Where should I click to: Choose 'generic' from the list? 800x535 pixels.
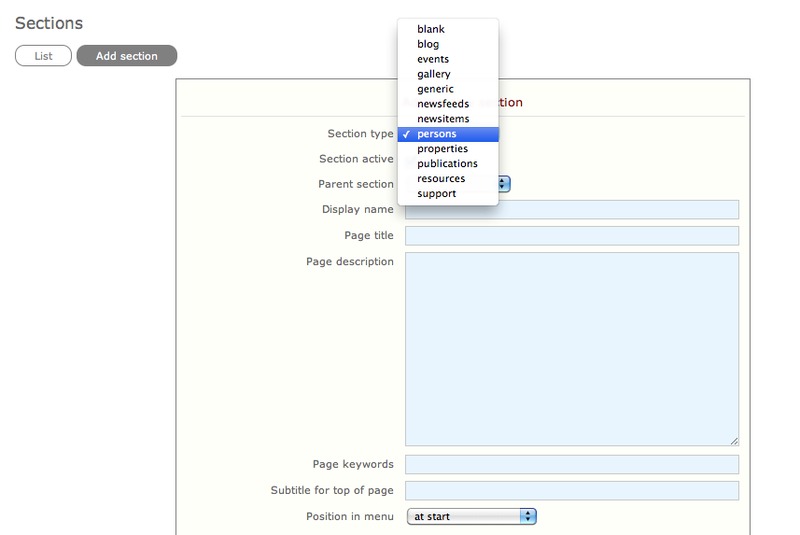click(x=435, y=89)
